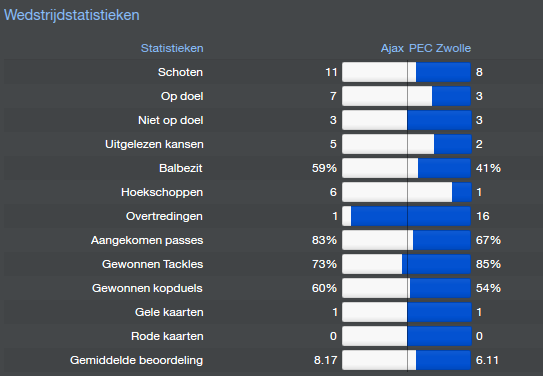
Task: Click the Hoekschoppen row label
Action: pos(162,192)
